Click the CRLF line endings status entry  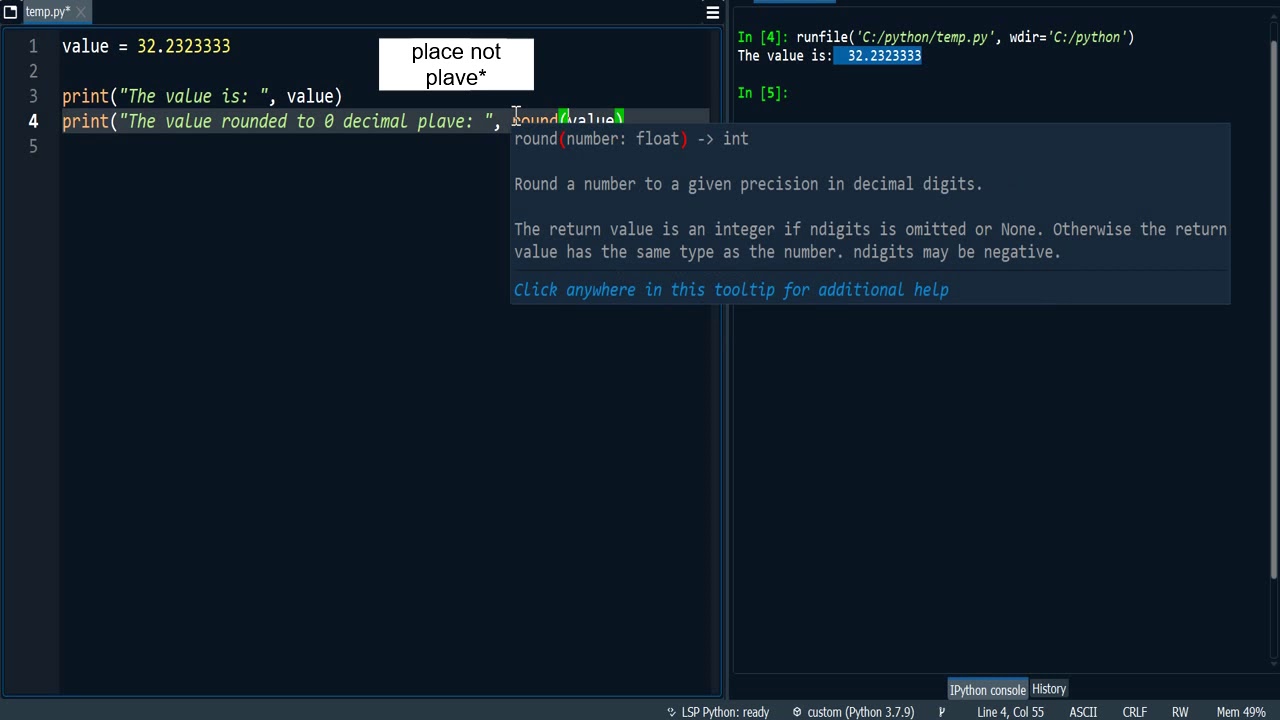(1134, 712)
